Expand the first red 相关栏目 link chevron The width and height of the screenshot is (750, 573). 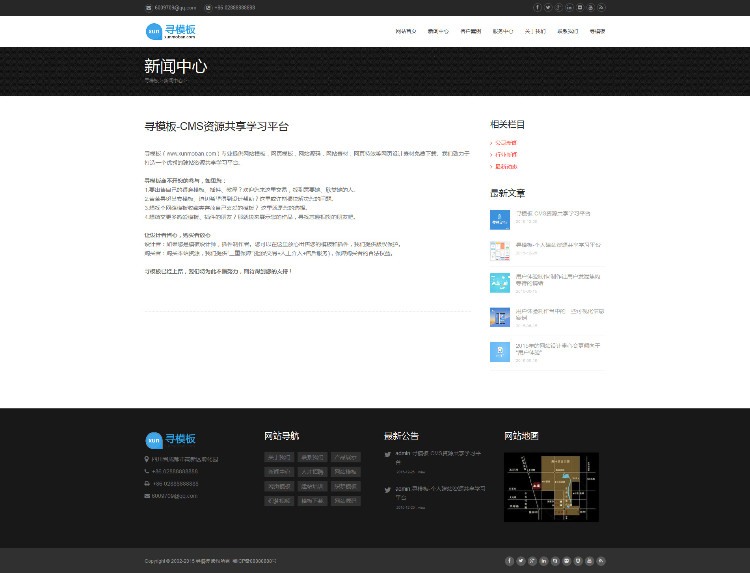[x=491, y=143]
